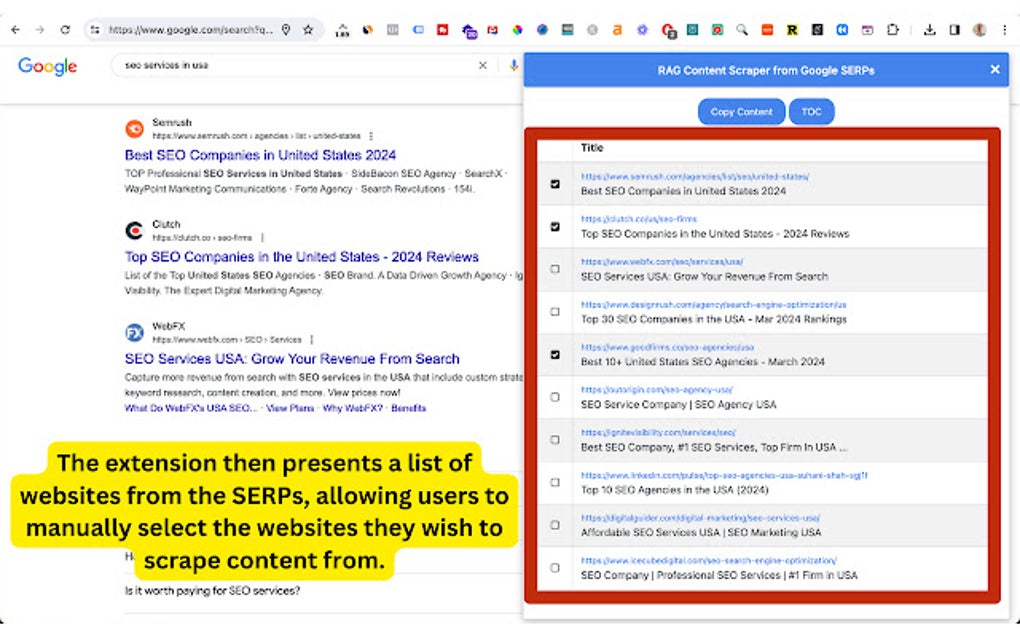Clear the search query with the X
This screenshot has height=638, width=1020.
pos(483,65)
